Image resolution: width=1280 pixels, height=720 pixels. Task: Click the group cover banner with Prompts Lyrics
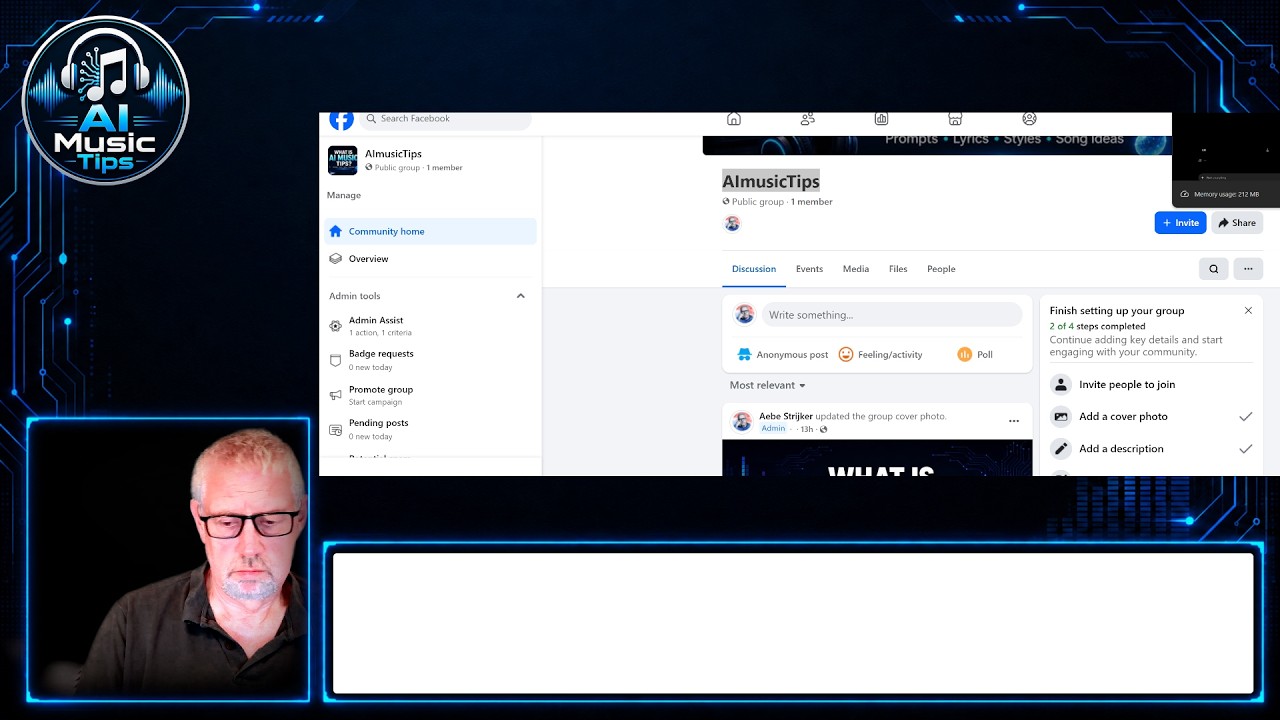[x=936, y=145]
